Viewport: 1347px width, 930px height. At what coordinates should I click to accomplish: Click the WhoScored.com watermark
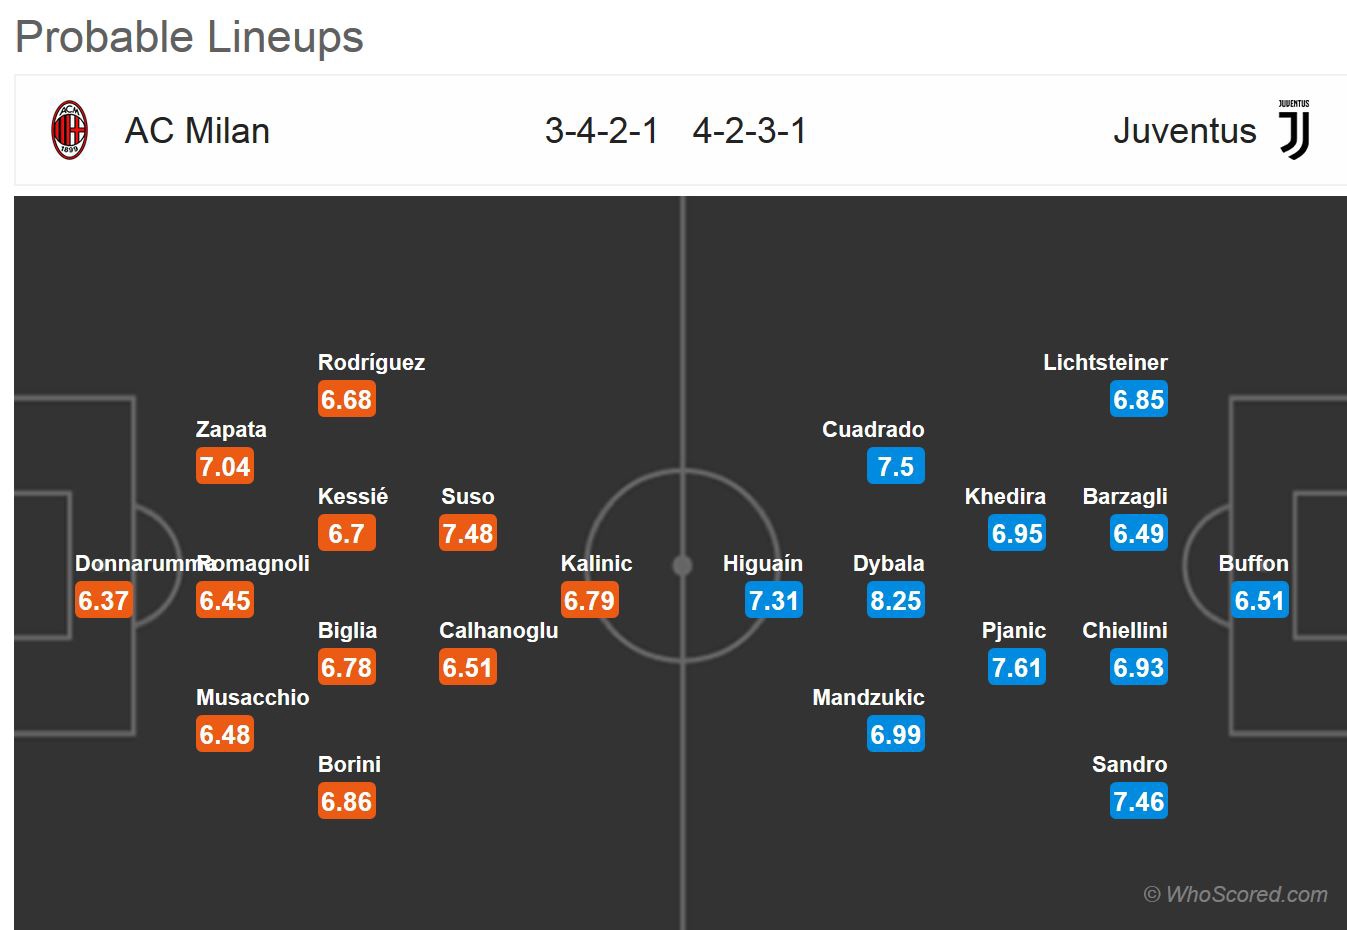click(x=1236, y=894)
